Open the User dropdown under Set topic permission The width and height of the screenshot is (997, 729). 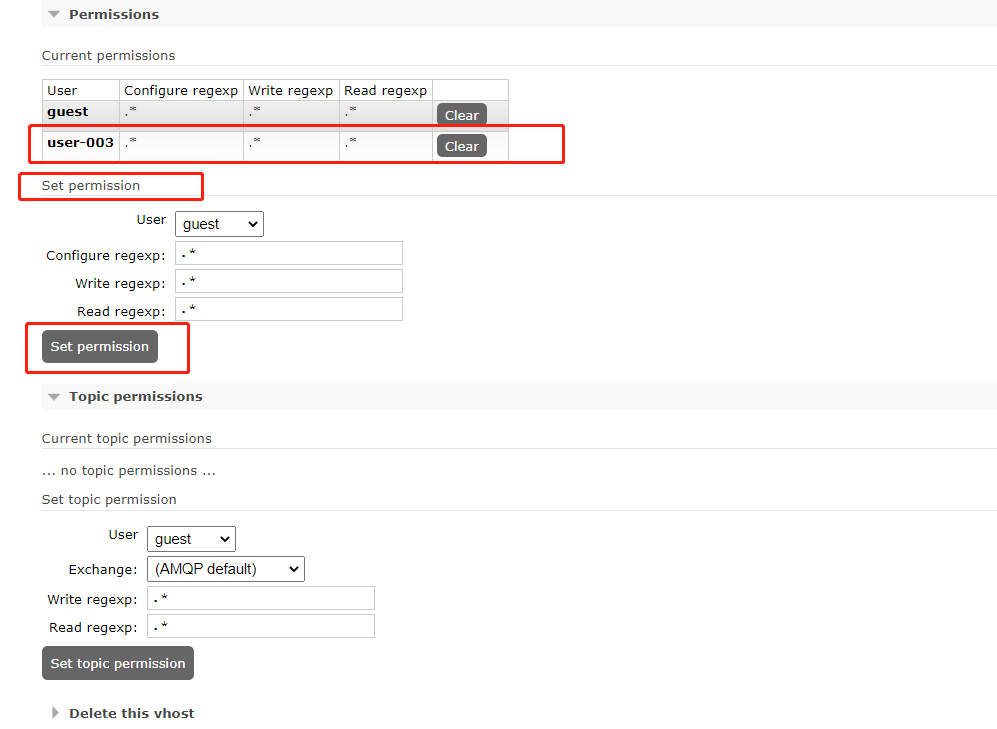191,539
